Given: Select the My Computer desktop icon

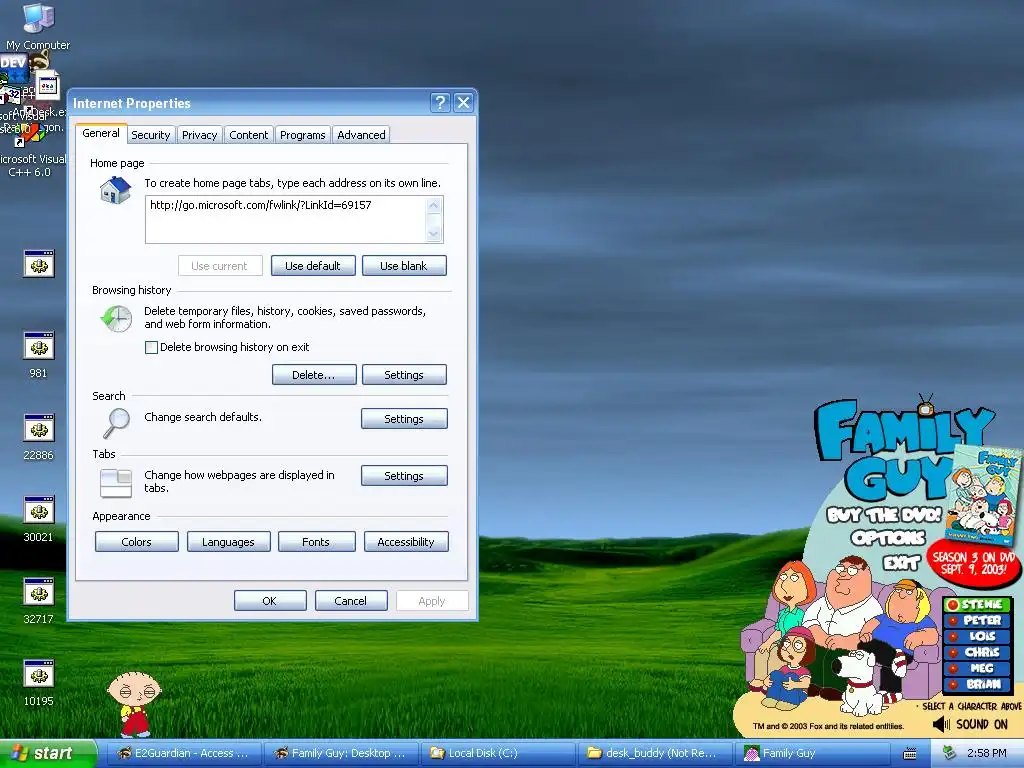Looking at the screenshot, I should pyautogui.click(x=38, y=26).
